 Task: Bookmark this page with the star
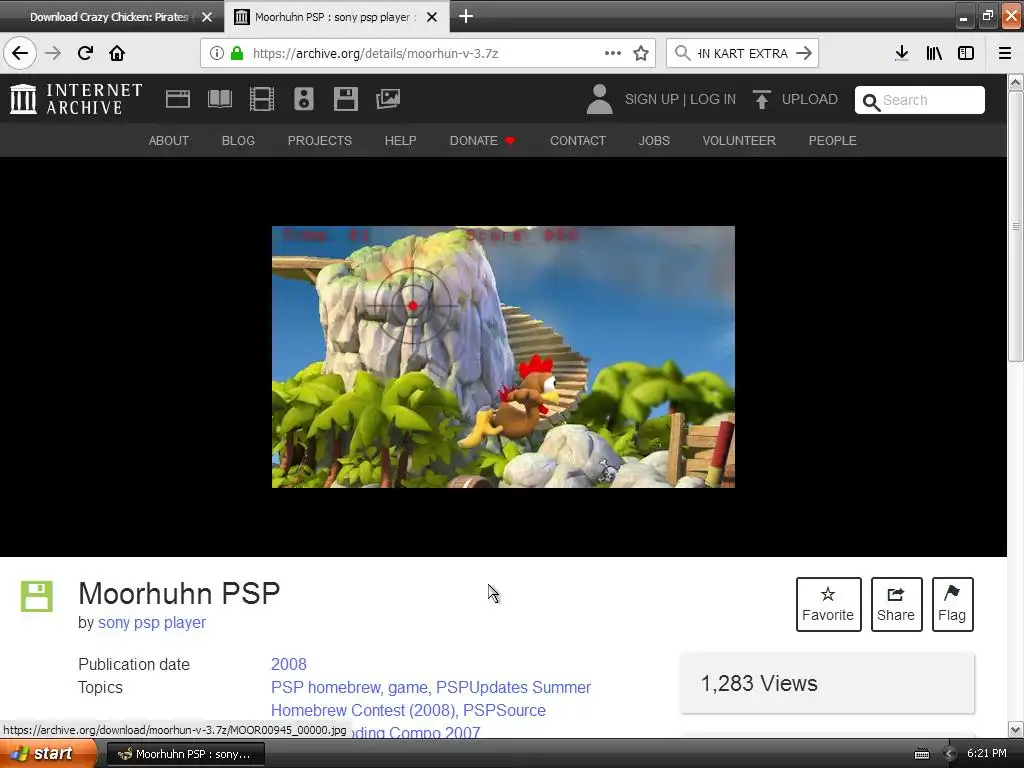(x=641, y=53)
